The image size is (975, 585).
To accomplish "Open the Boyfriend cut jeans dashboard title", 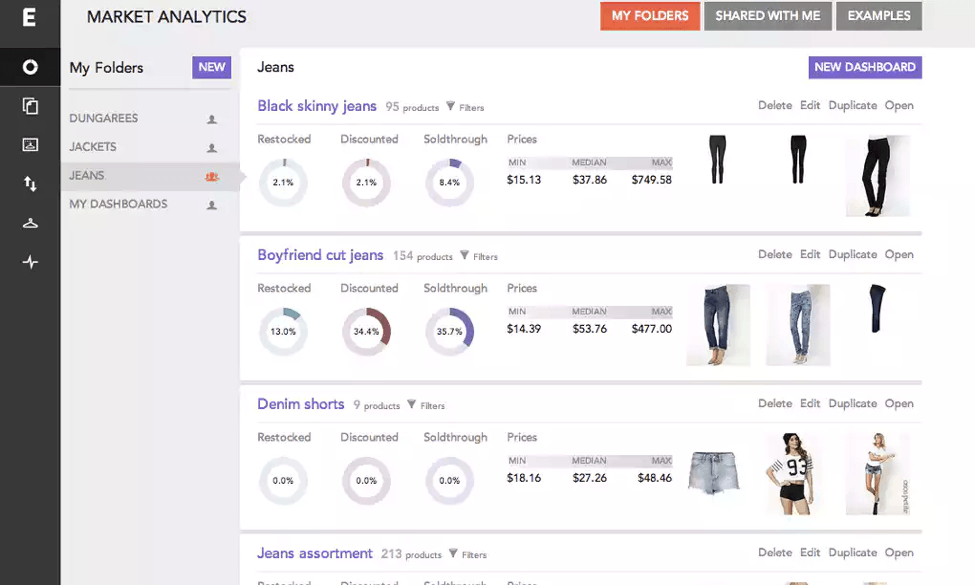I will coord(320,255).
